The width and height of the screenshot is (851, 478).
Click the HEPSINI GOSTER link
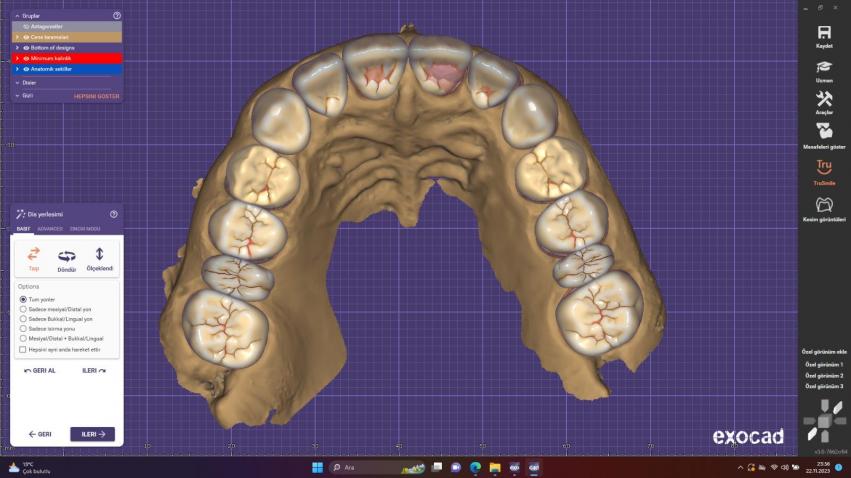[x=96, y=96]
